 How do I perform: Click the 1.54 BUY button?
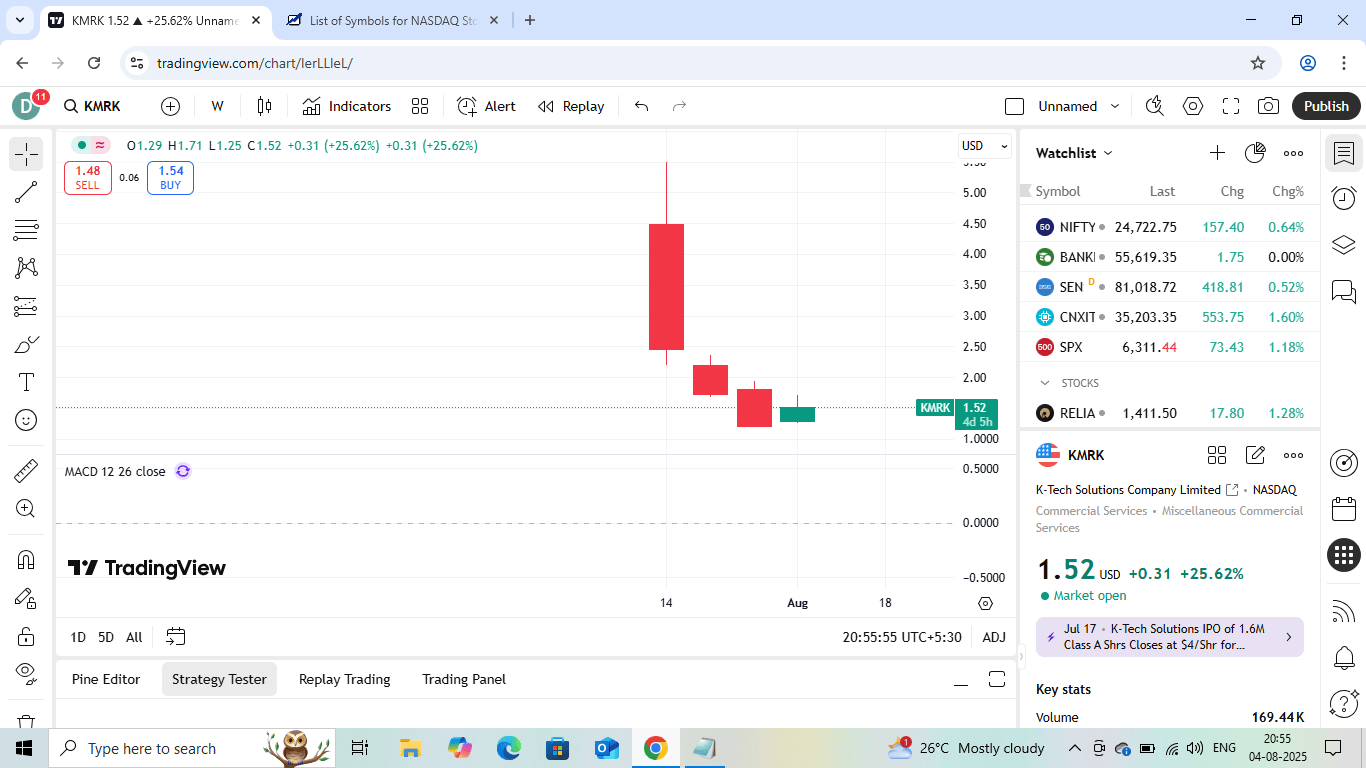pos(170,178)
